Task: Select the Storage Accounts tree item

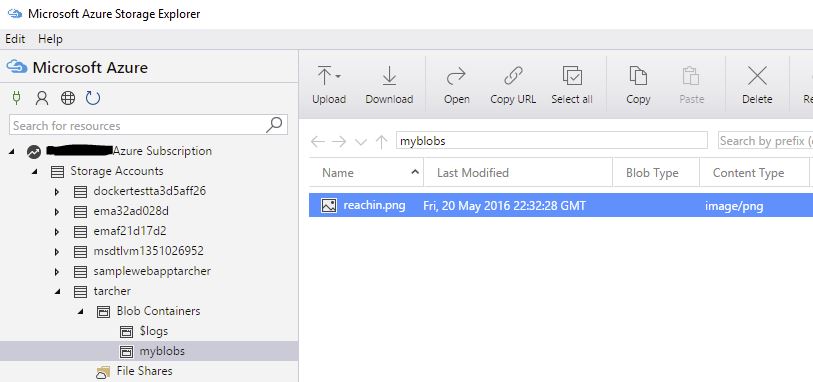Action: pyautogui.click(x=117, y=171)
